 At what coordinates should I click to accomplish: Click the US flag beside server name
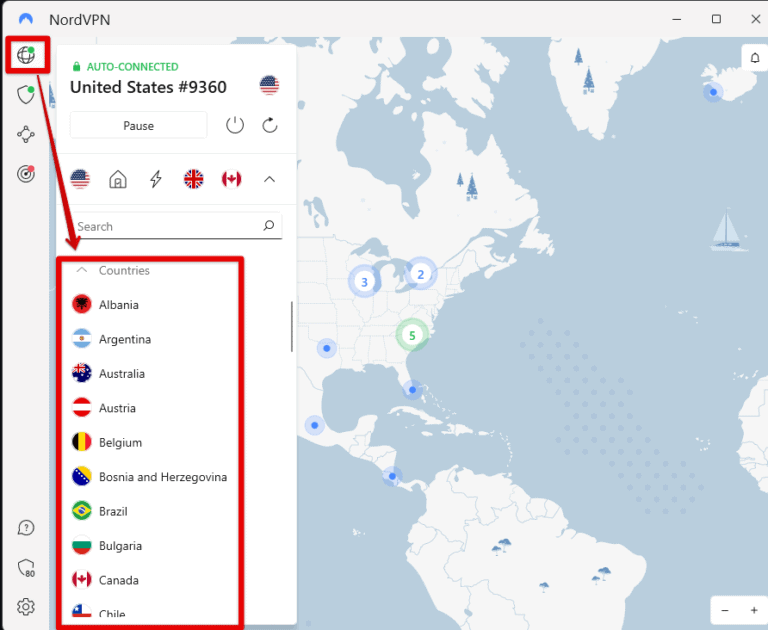[x=269, y=85]
